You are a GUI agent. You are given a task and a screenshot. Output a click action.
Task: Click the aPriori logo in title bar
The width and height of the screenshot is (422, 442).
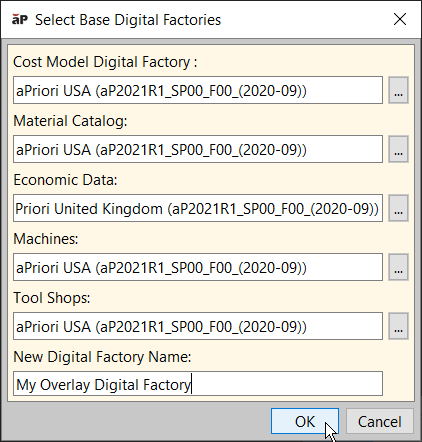click(x=20, y=19)
